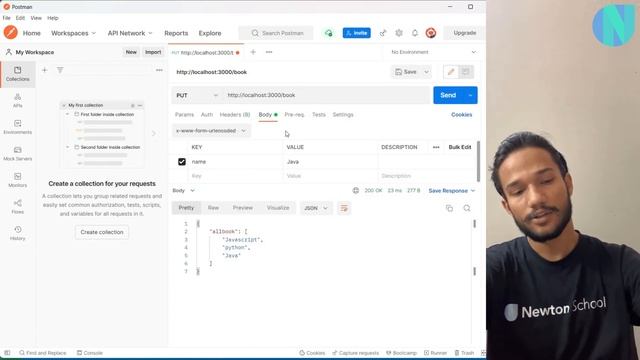Viewport: 640px width, 360px height.
Task: Open the Save button dropdown arrow
Action: [x=426, y=72]
